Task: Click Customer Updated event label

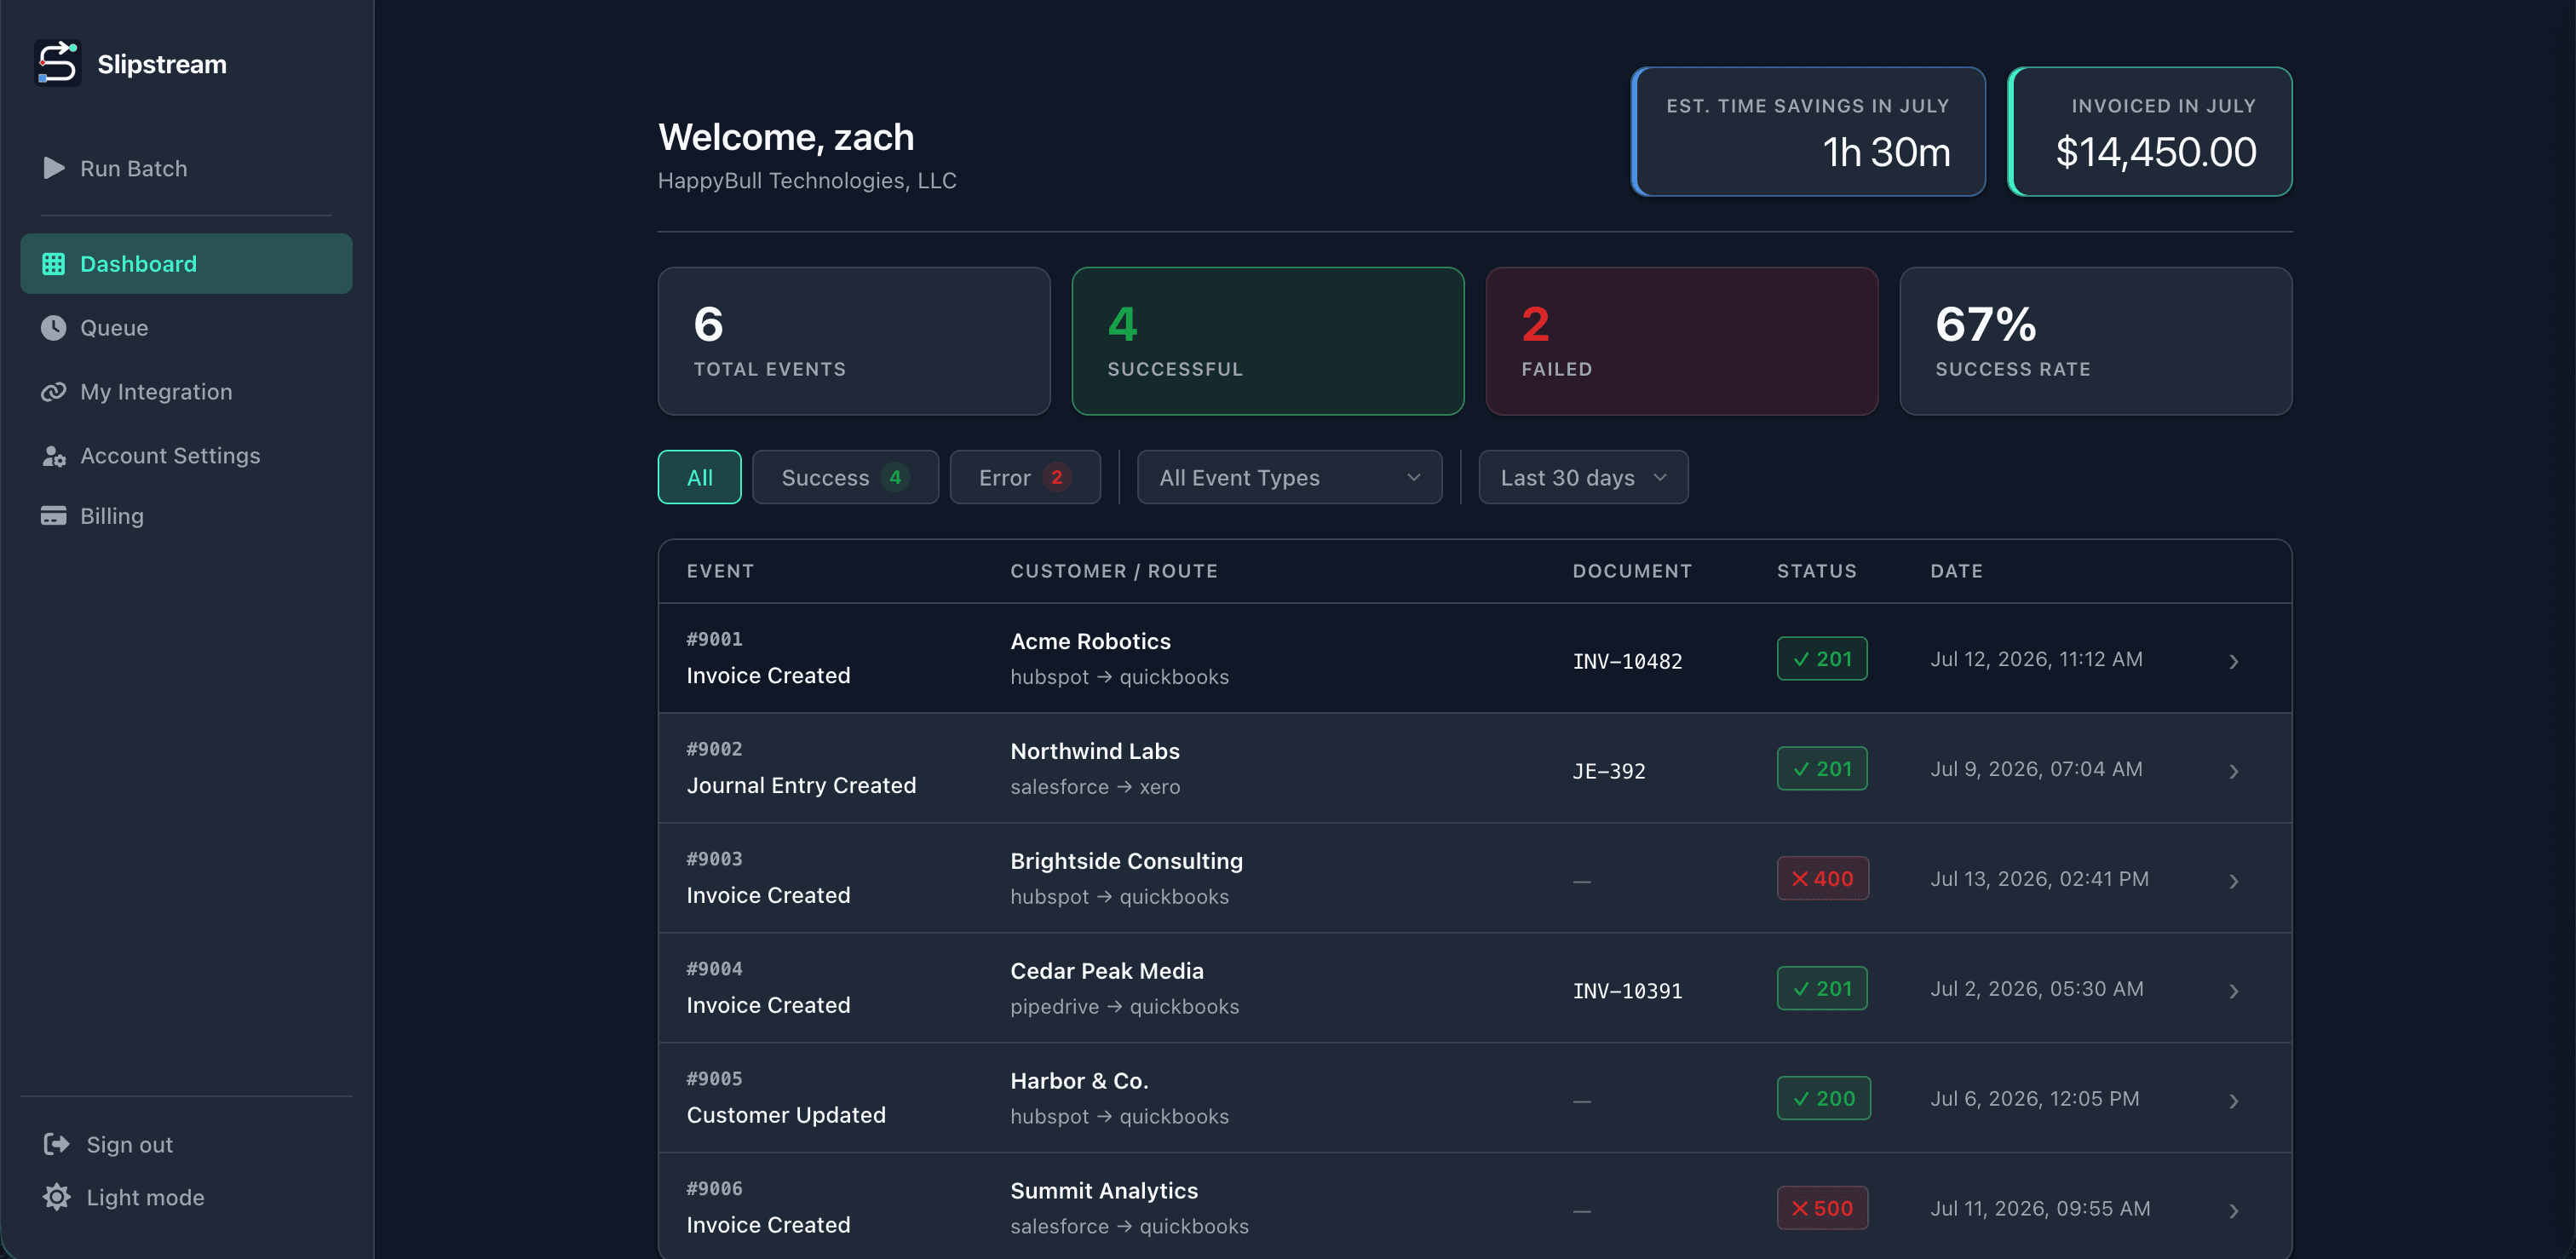Action: (786, 1115)
